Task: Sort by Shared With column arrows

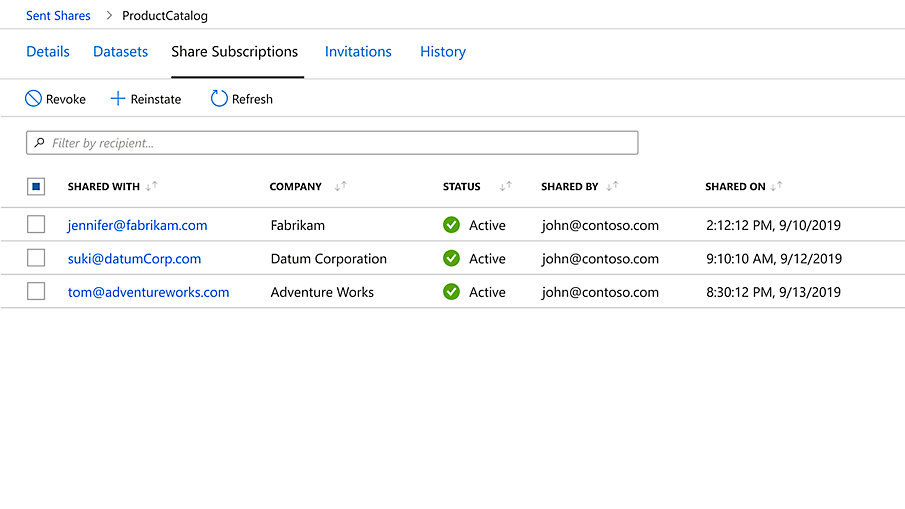Action: coord(152,186)
